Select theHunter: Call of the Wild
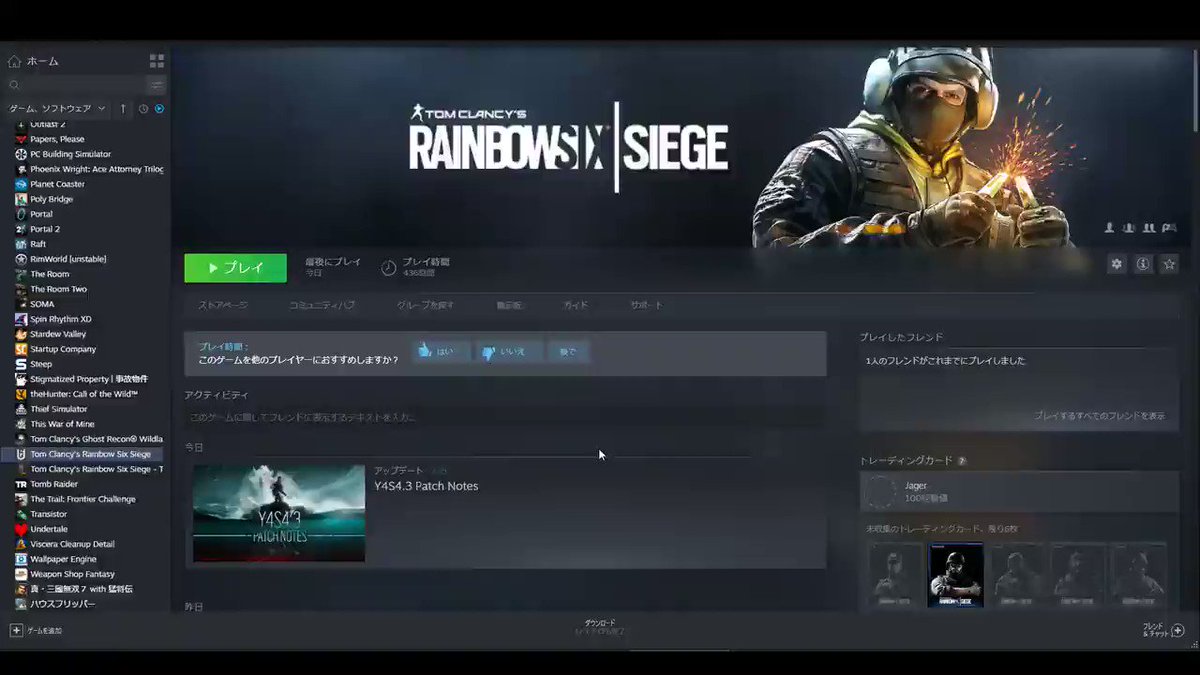This screenshot has width=1200, height=675. (x=84, y=394)
